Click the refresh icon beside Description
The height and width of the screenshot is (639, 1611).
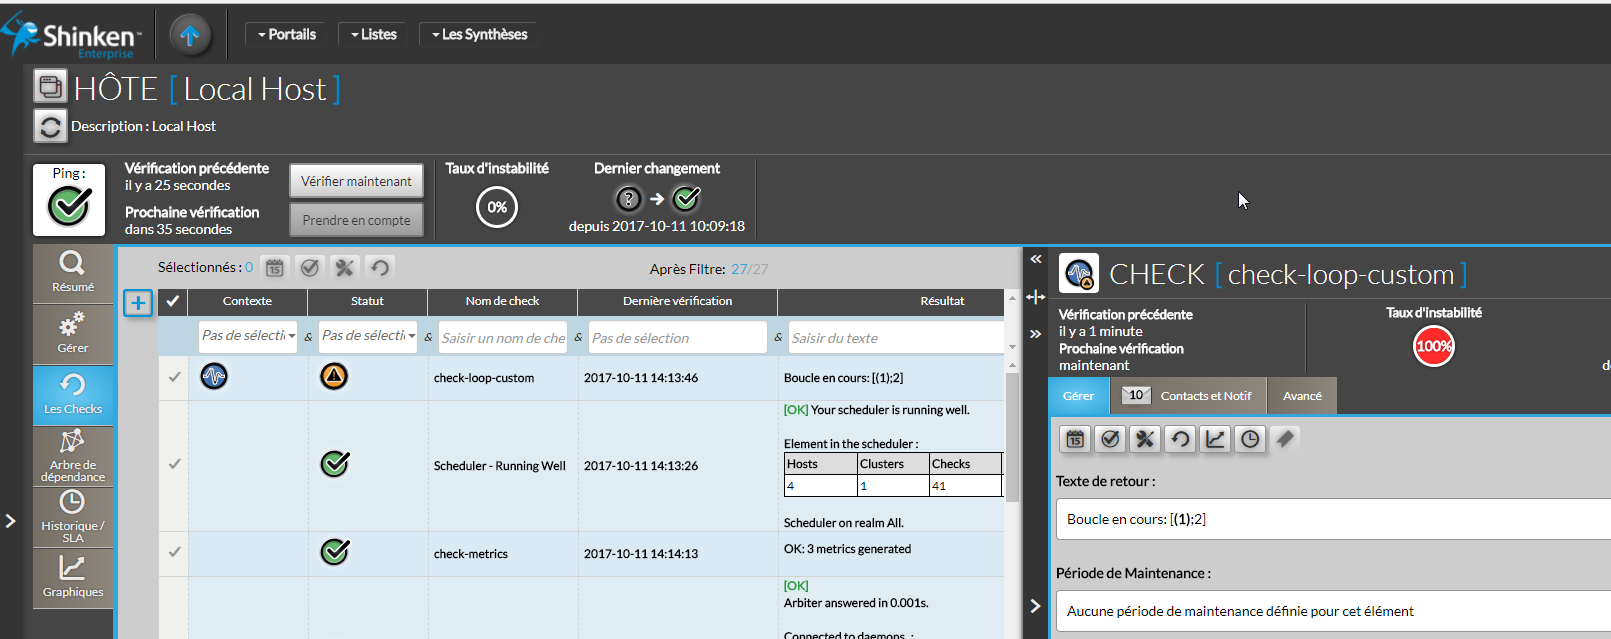50,127
